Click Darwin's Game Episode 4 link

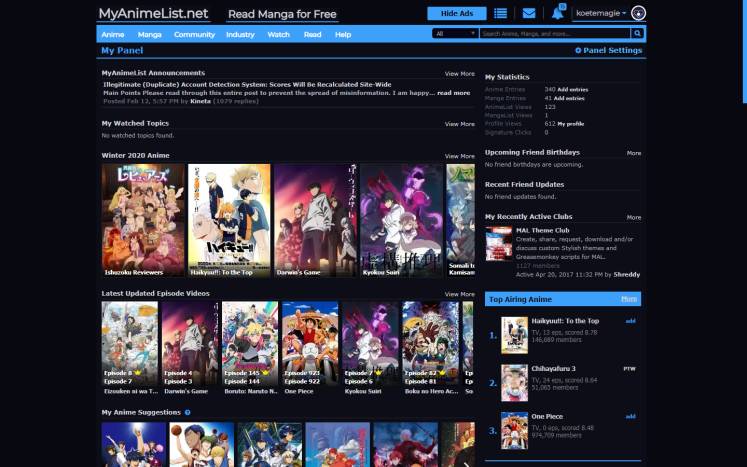pos(178,373)
